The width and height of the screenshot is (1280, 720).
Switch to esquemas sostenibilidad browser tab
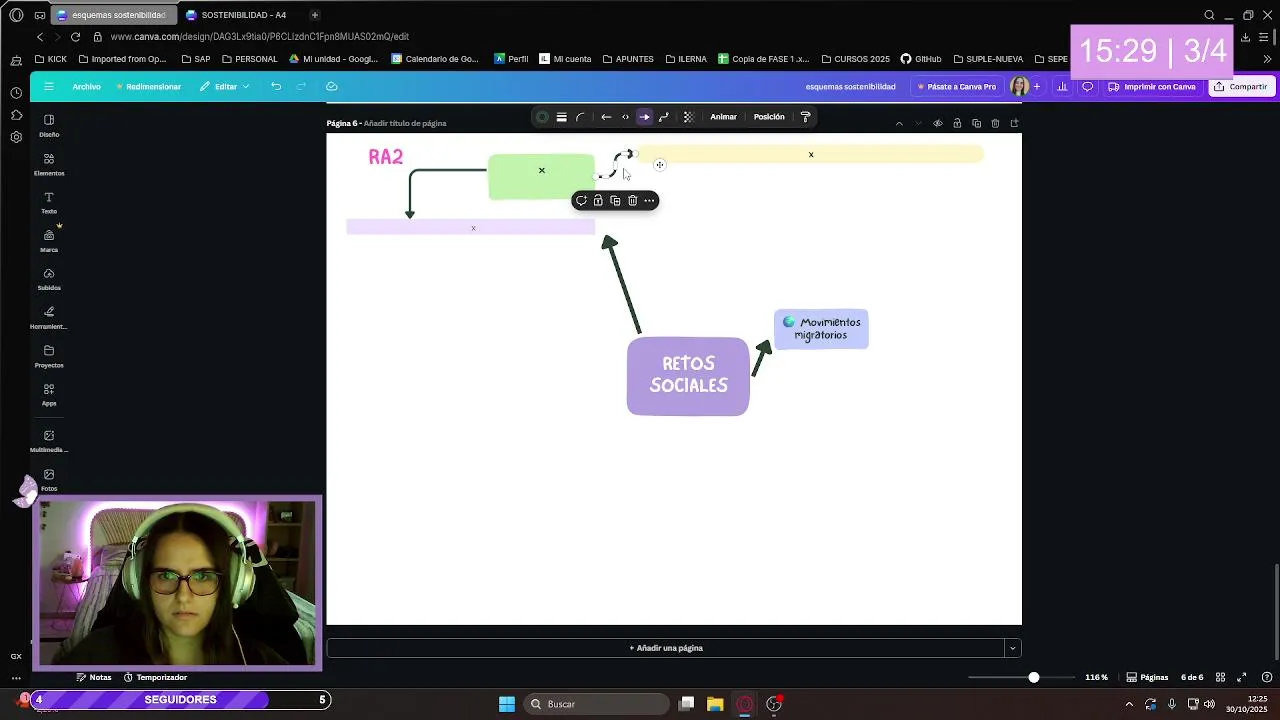click(x=112, y=15)
